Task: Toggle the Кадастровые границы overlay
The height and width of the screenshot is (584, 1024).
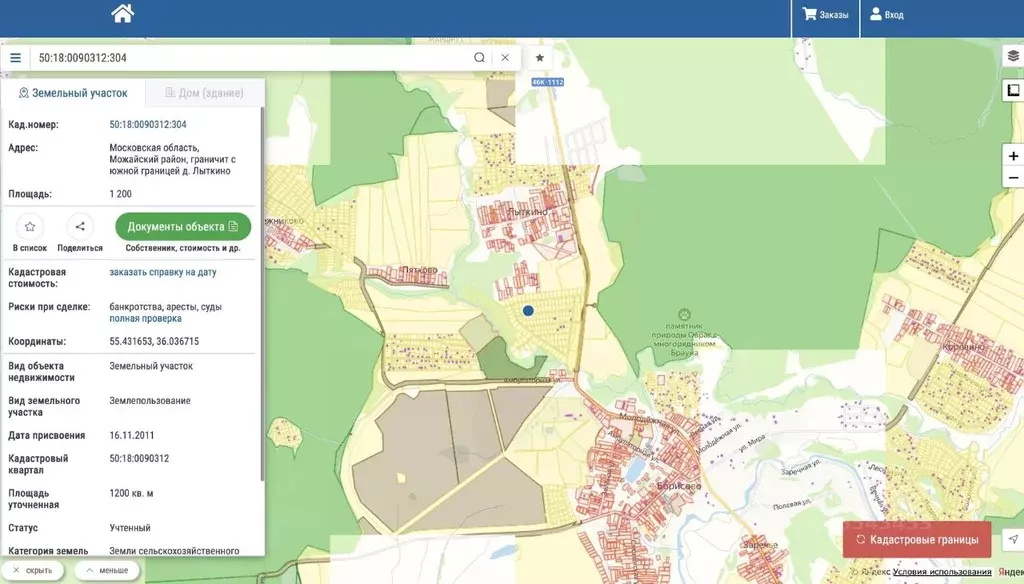Action: (917, 540)
